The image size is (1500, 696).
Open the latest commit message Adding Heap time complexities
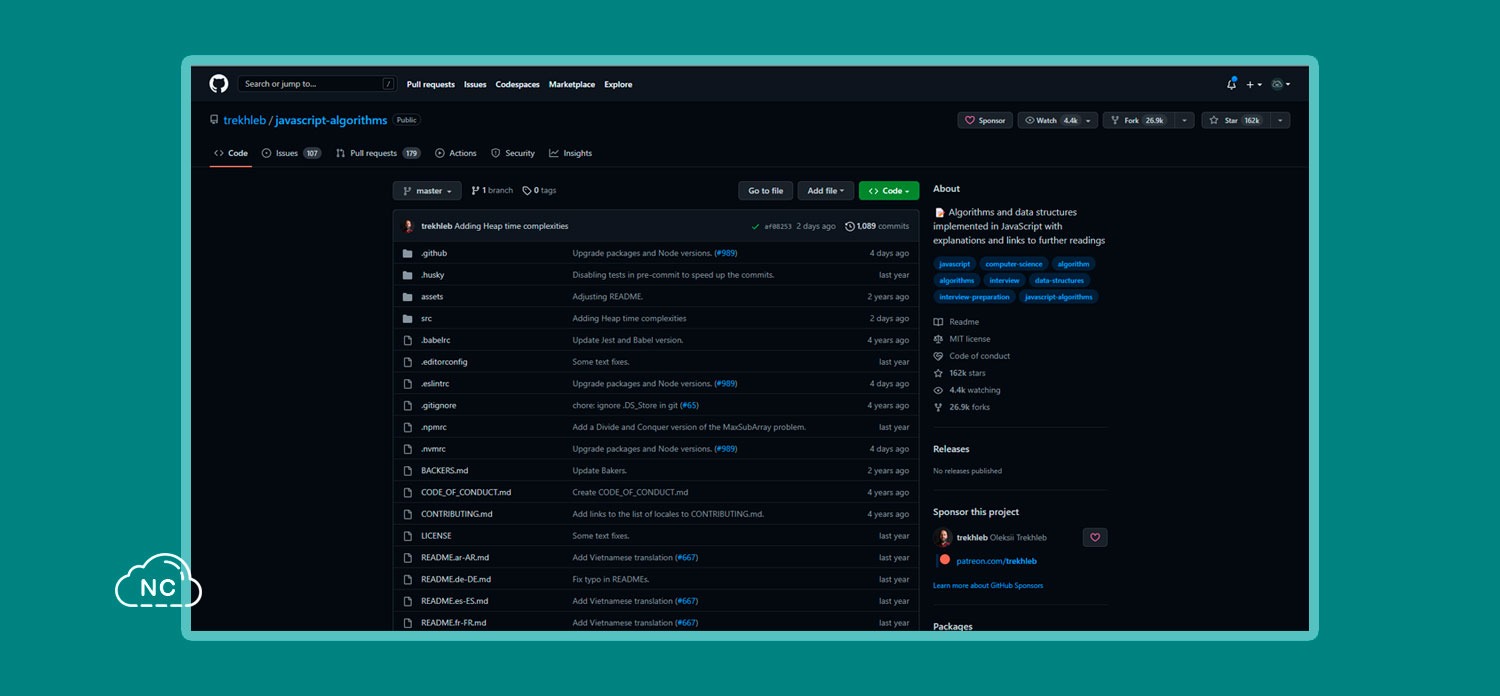click(x=511, y=226)
